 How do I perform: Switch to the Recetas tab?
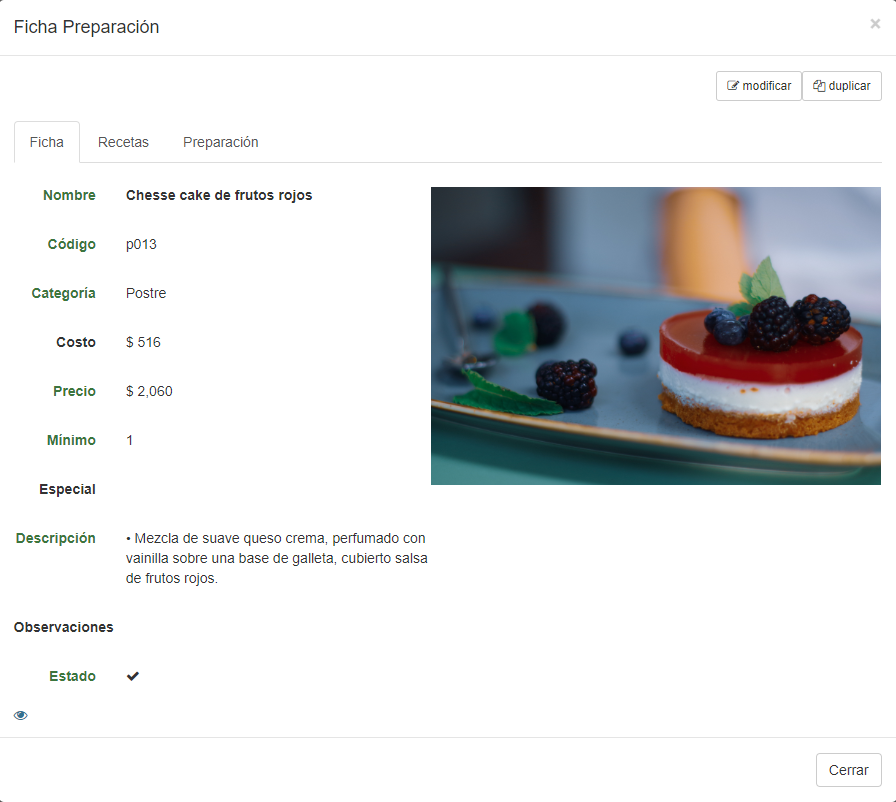[123, 142]
